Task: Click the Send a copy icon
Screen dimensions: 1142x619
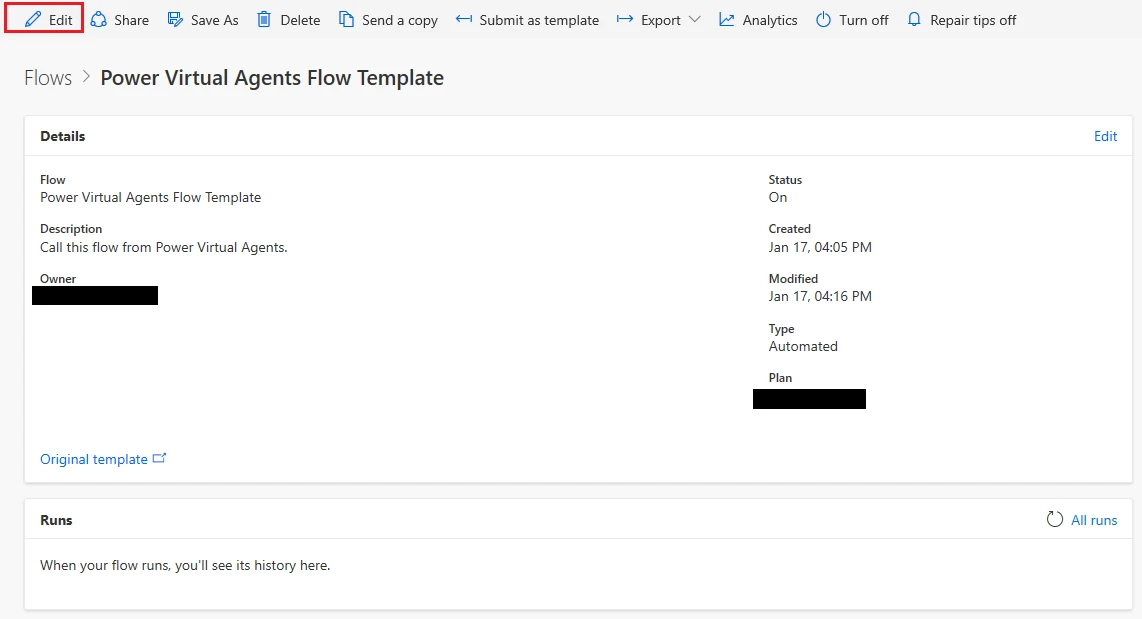Action: 346,19
